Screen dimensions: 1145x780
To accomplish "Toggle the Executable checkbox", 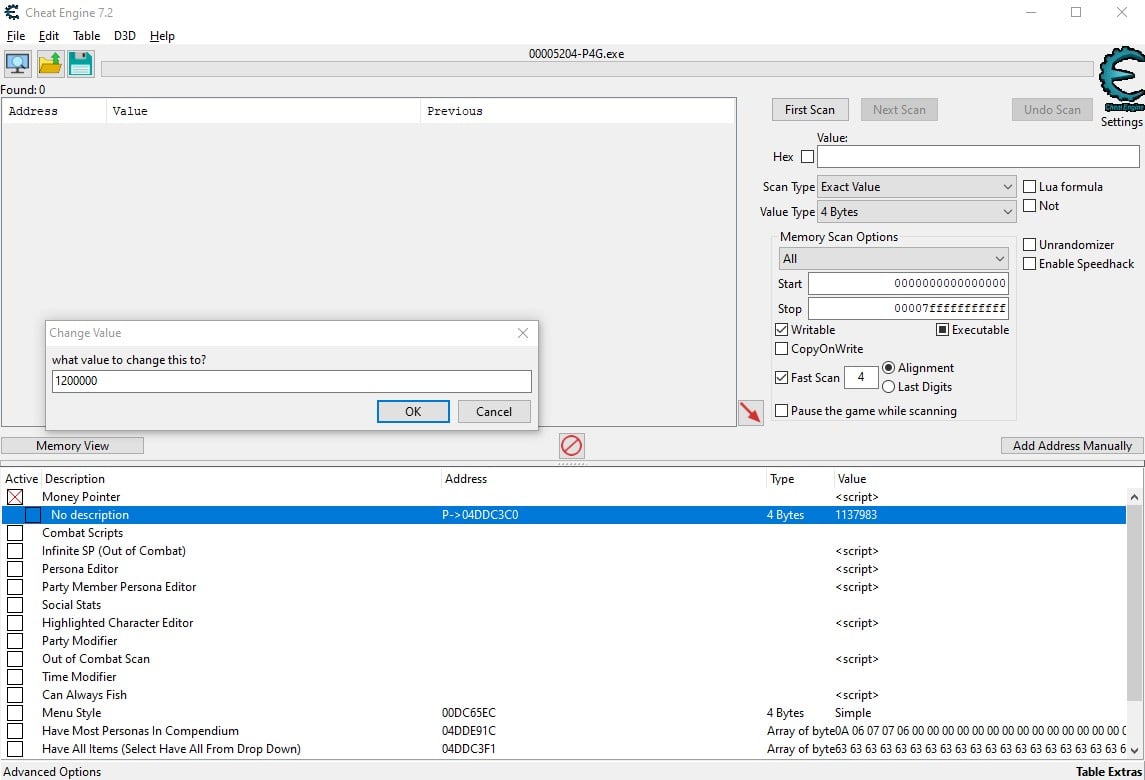I will coord(943,329).
